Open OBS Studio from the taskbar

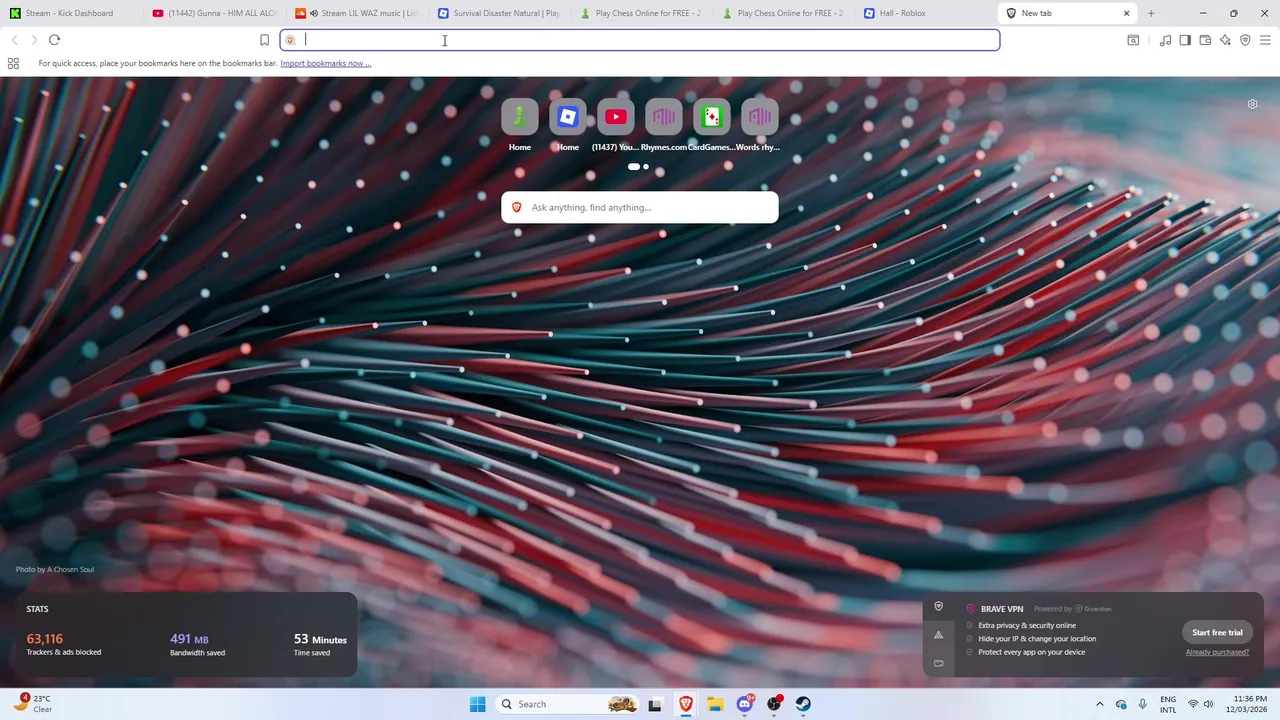click(x=774, y=704)
